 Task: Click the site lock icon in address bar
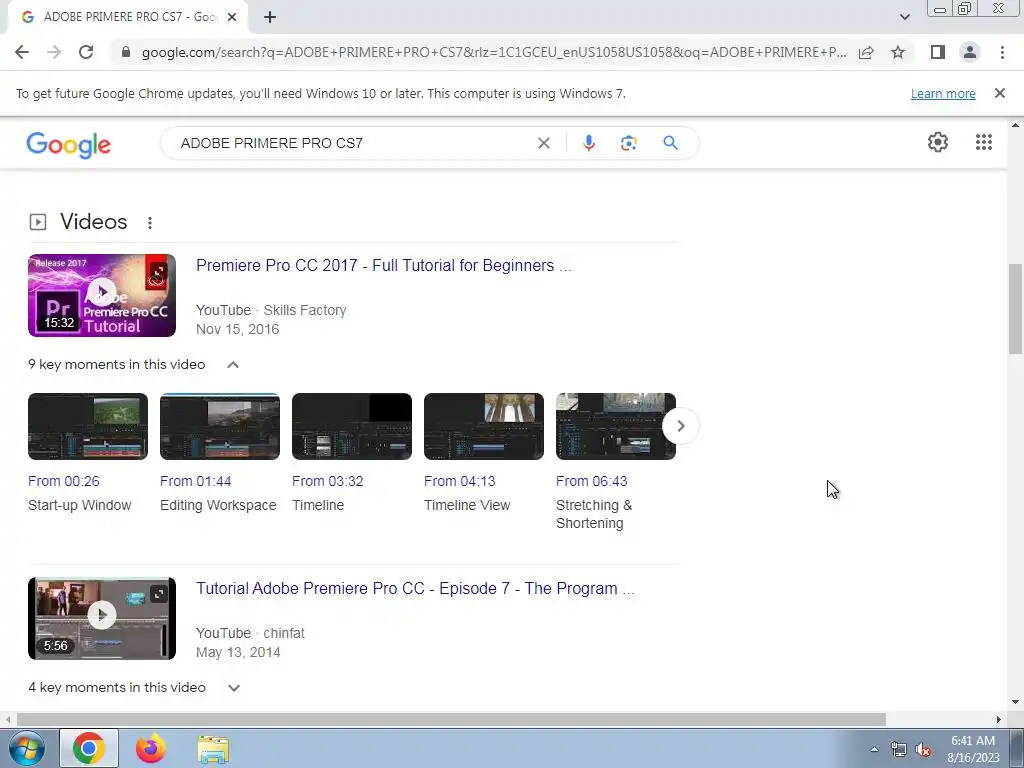(x=126, y=52)
